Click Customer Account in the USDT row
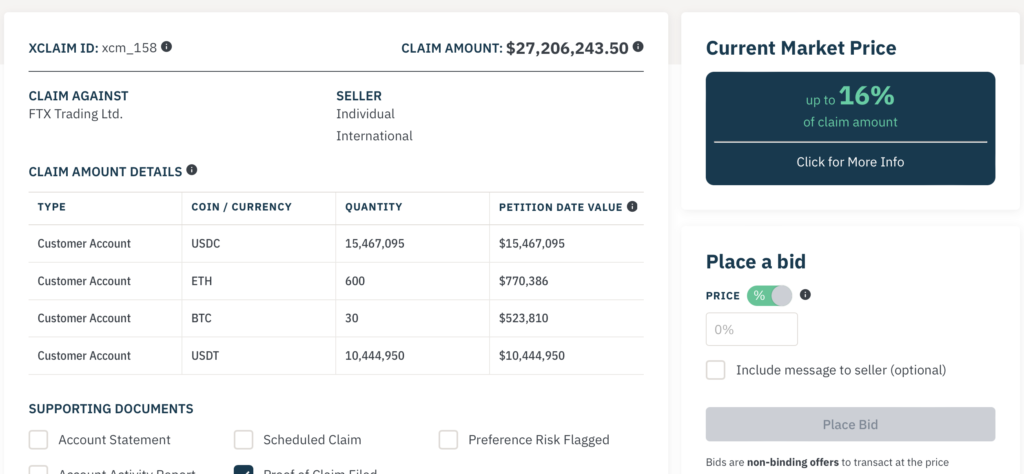Viewport: 1024px width, 474px height. pos(84,356)
